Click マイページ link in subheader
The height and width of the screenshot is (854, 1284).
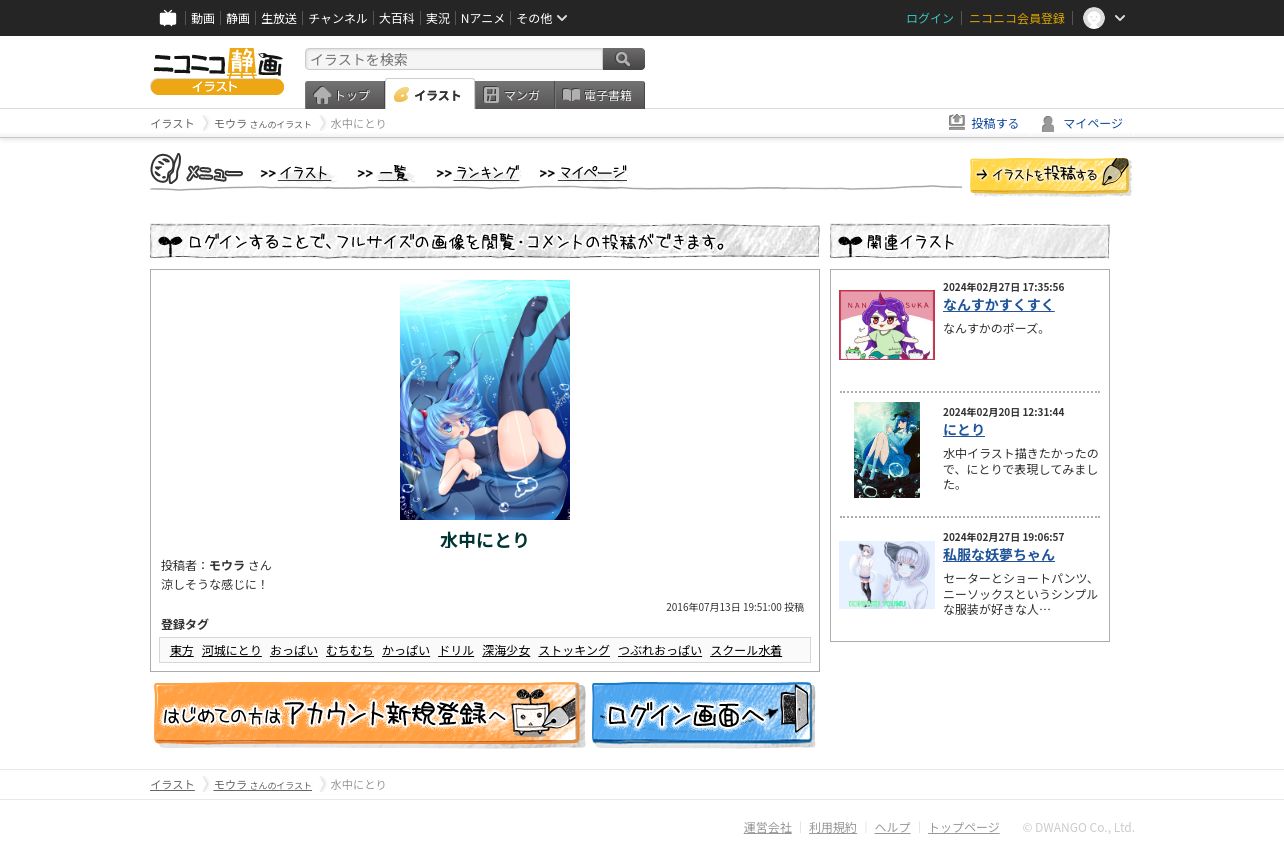1093,124
